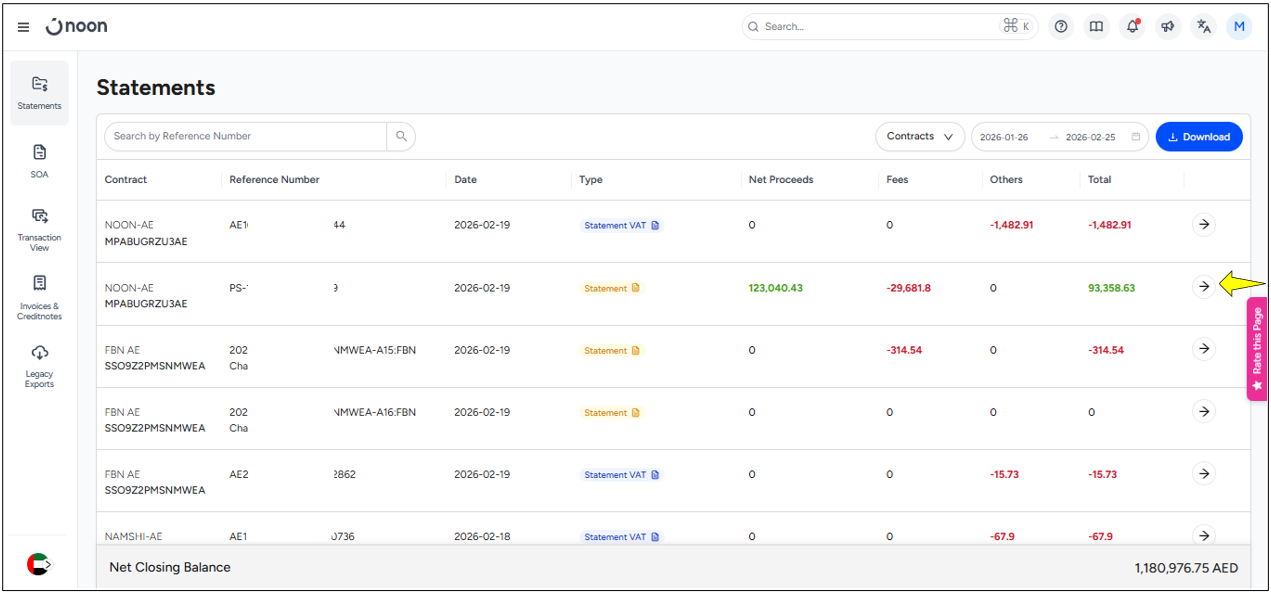Open Legacy Exports in sidebar
This screenshot has width=1271, height=594.
pyautogui.click(x=39, y=365)
